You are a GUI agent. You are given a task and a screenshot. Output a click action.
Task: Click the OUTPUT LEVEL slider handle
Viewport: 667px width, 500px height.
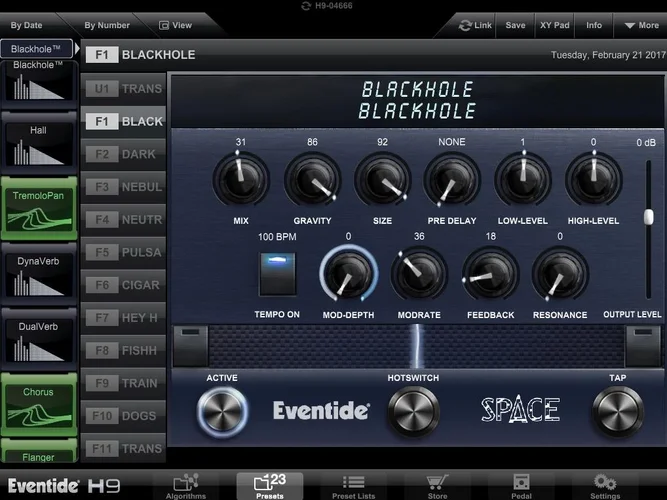coord(648,217)
